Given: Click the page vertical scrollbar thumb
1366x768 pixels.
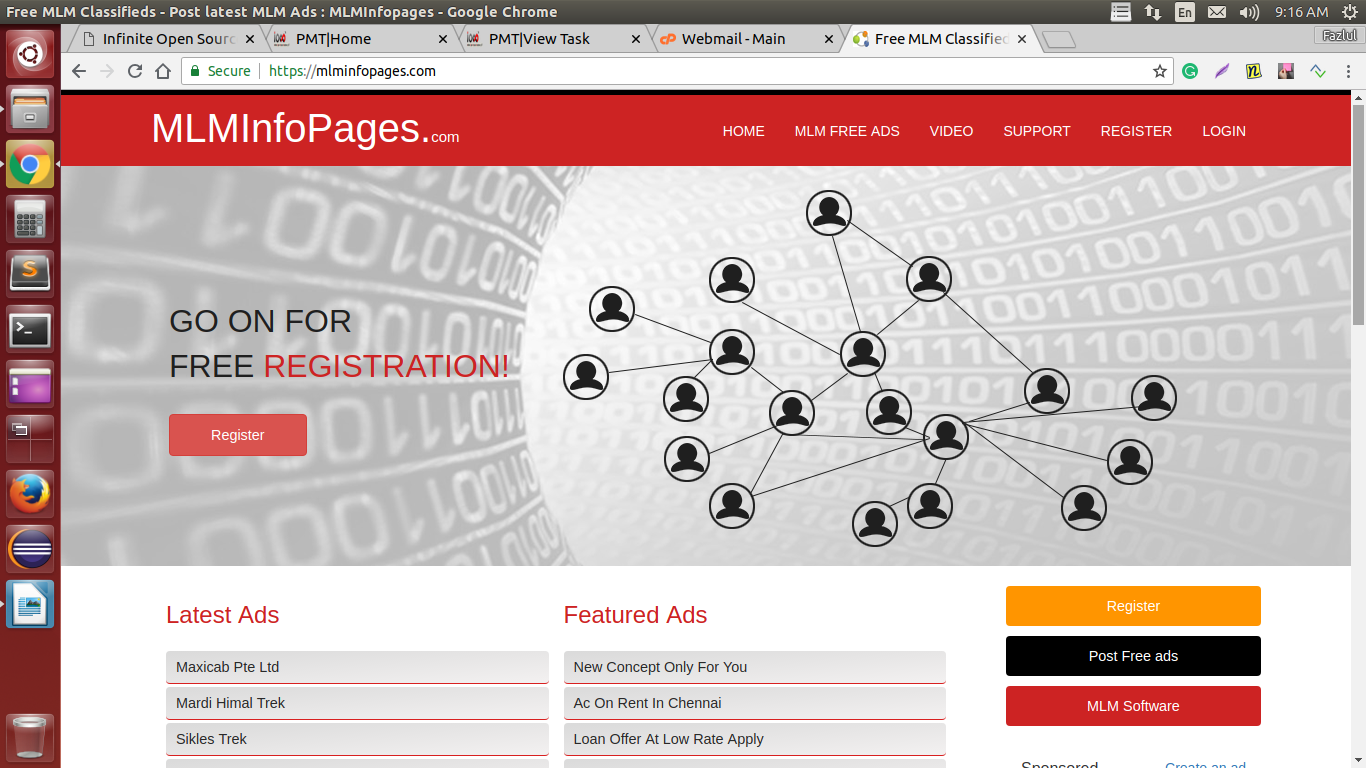Looking at the screenshot, I should 1358,214.
